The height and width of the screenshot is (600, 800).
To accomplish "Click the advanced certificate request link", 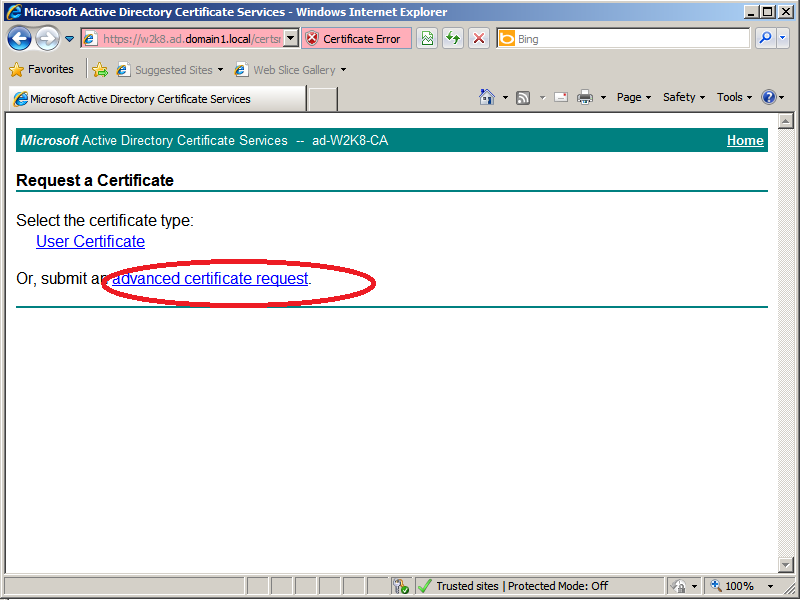I will [210, 279].
